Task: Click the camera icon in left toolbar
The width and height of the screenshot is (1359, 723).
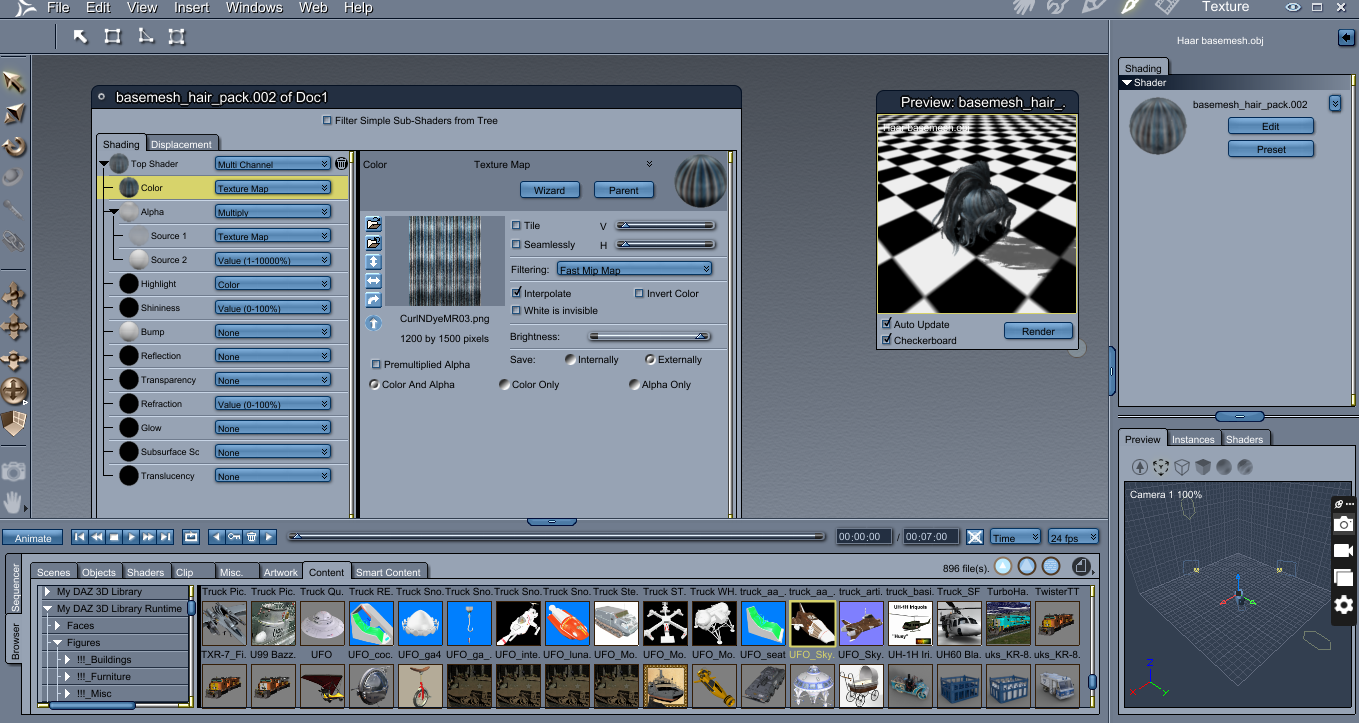Action: tap(14, 471)
